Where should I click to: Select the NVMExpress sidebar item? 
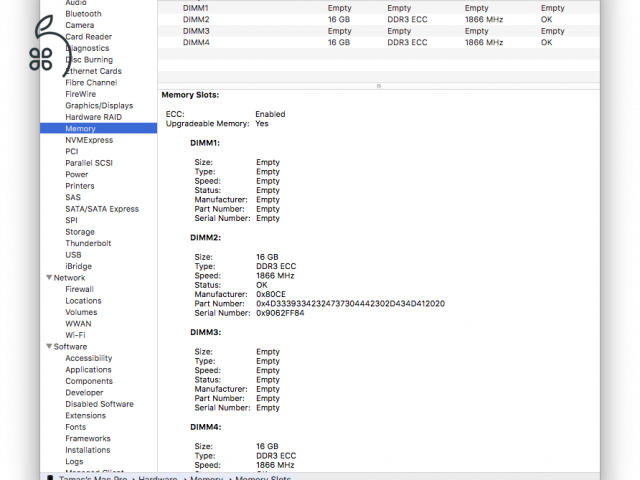[x=89, y=140]
